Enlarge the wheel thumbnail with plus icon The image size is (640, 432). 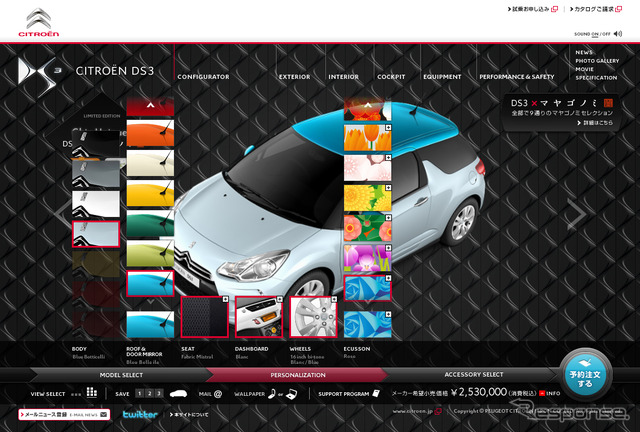point(334,300)
